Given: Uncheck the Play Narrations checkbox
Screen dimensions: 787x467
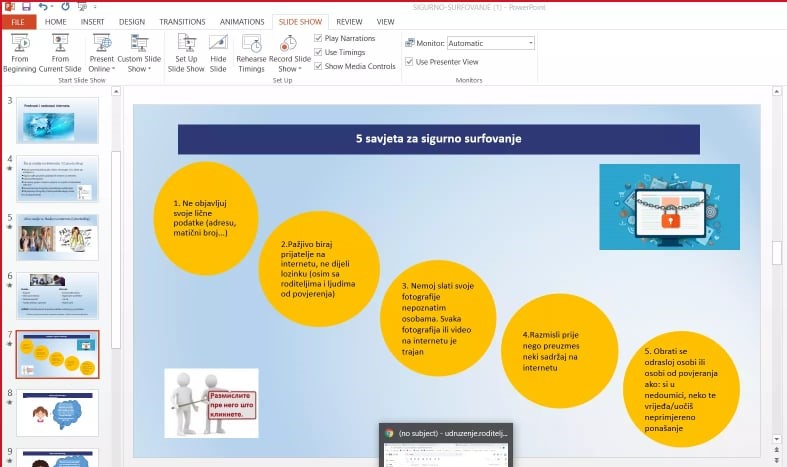Looking at the screenshot, I should [318, 38].
